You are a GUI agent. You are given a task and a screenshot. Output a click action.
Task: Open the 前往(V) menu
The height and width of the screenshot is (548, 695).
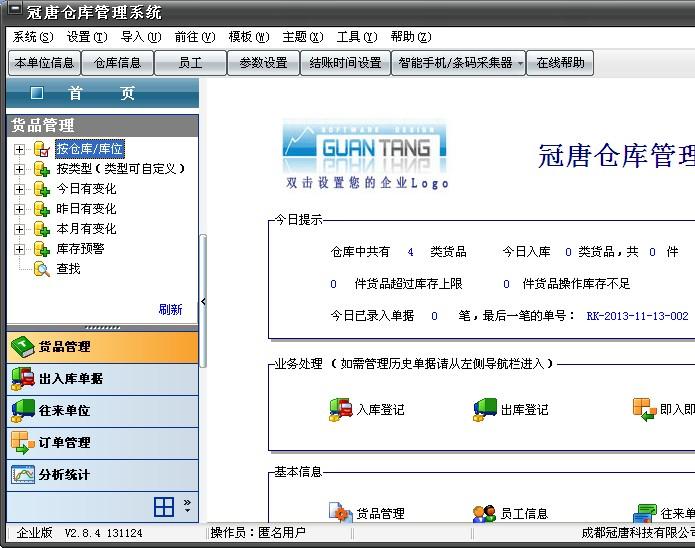pos(195,37)
